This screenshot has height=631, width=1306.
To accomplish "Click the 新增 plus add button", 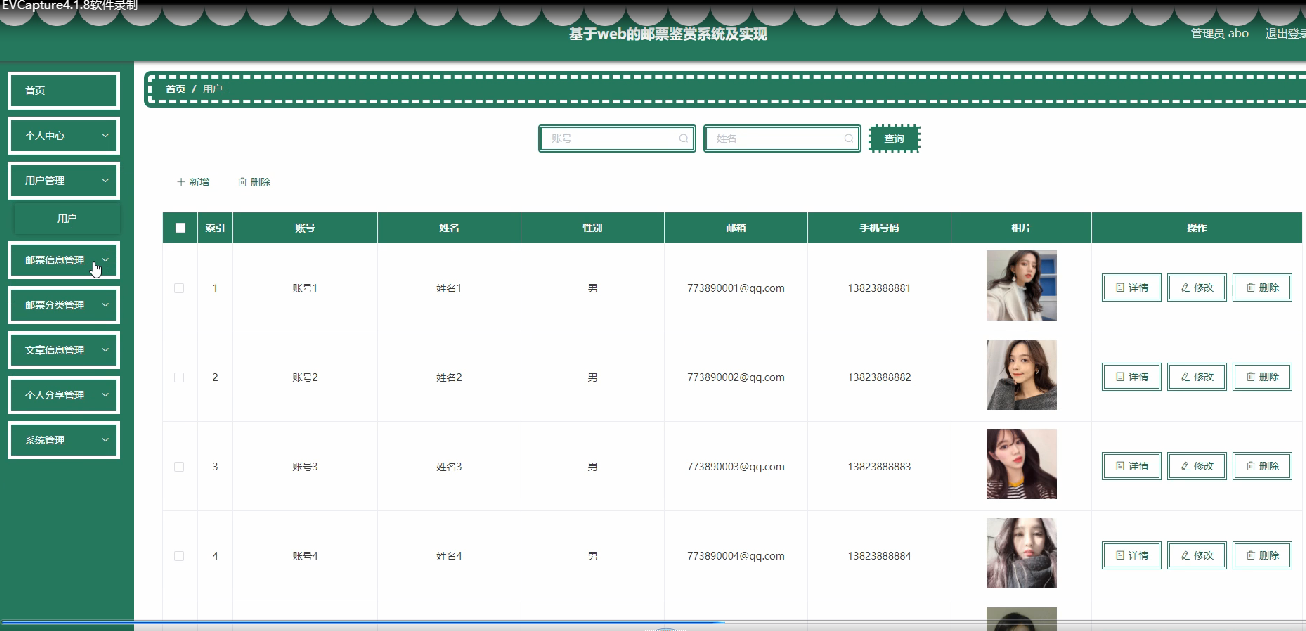I will click(193, 182).
